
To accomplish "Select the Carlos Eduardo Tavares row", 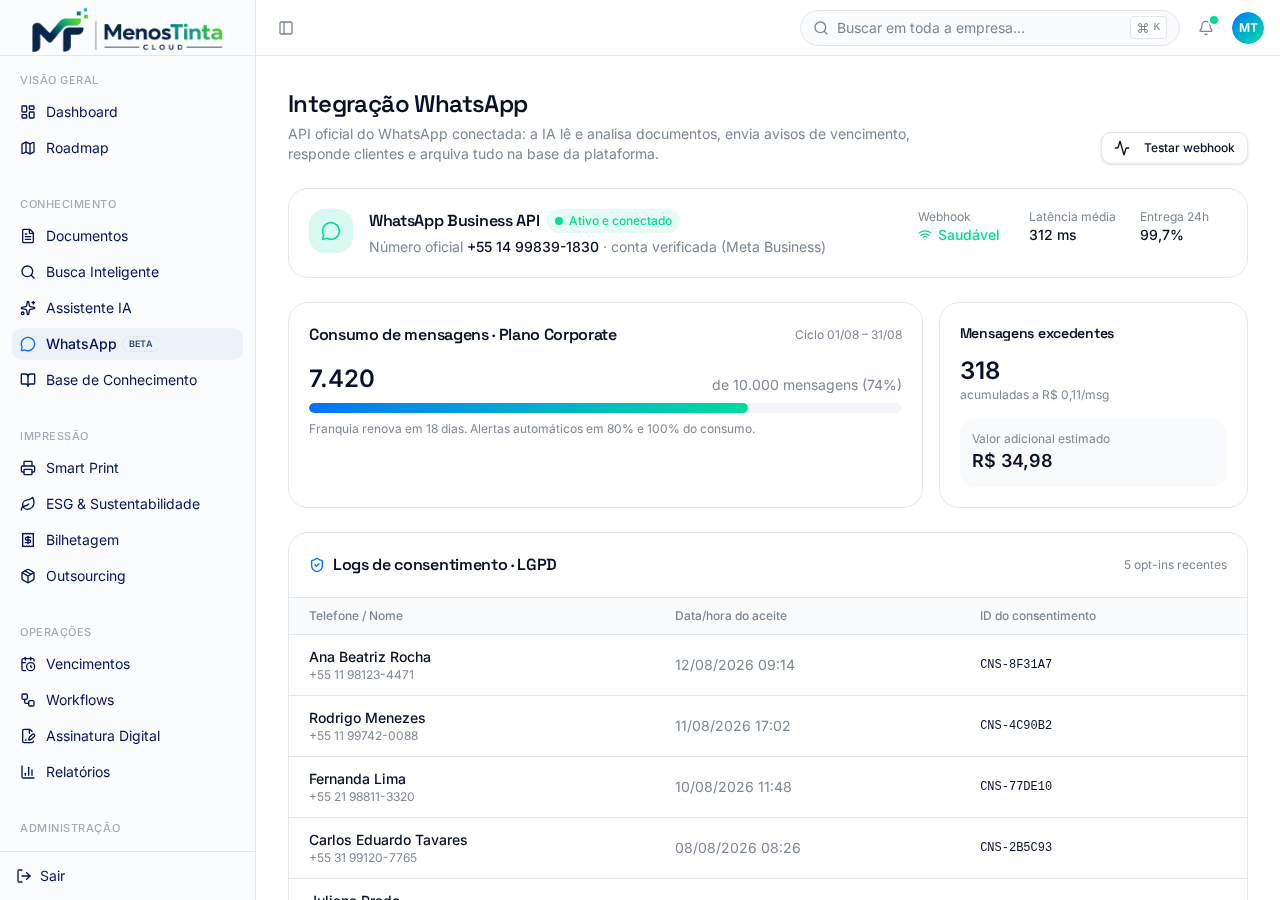I will 768,848.
